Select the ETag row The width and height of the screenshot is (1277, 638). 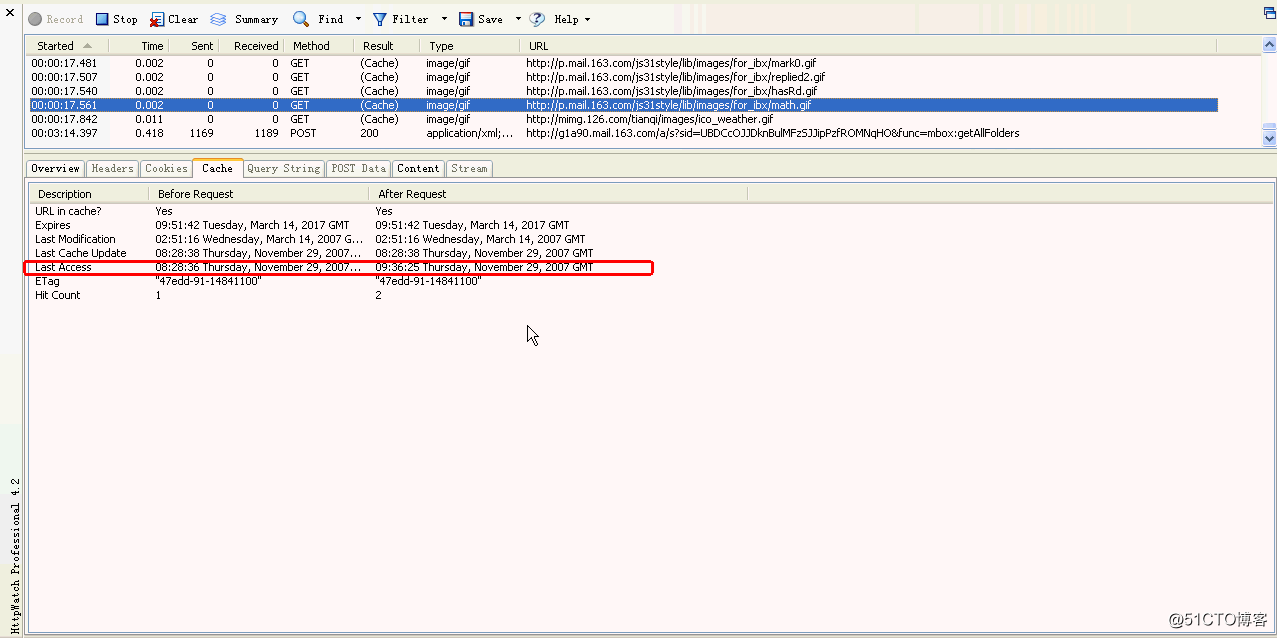click(x=390, y=281)
